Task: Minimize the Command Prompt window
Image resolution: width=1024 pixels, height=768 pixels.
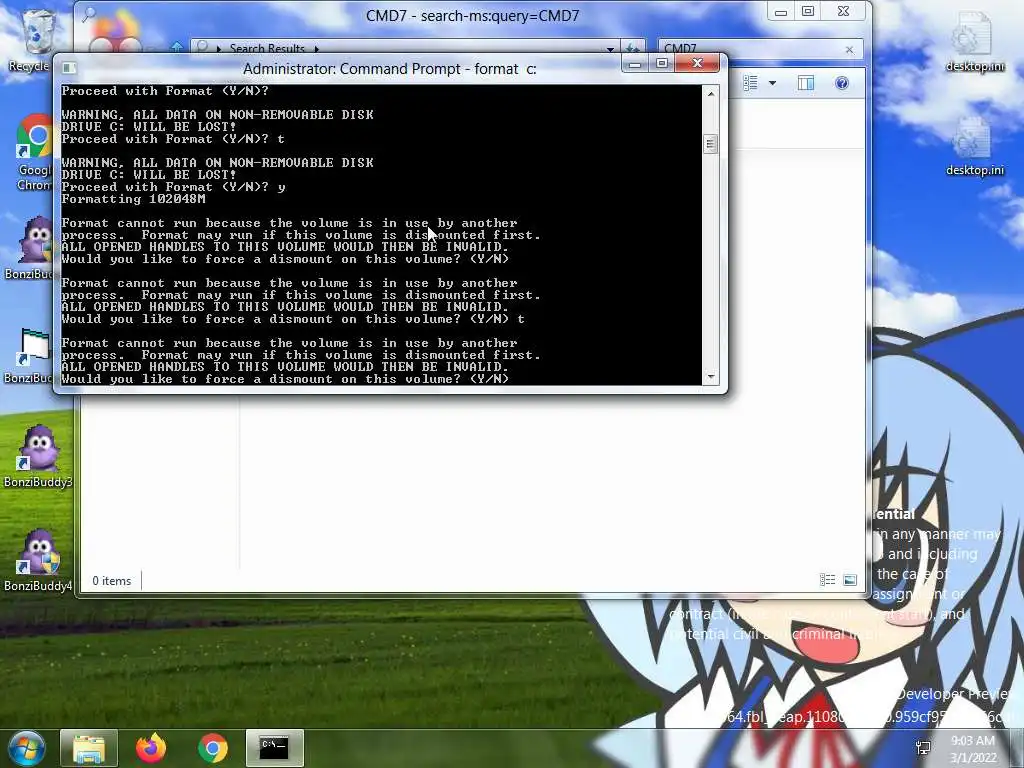Action: (x=634, y=63)
